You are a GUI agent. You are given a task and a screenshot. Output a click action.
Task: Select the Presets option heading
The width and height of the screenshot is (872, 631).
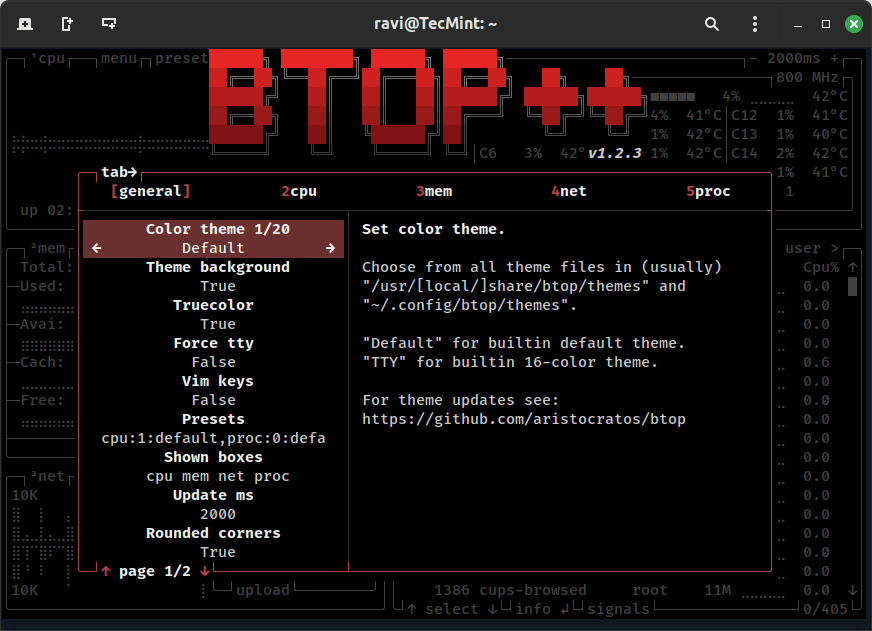pyautogui.click(x=214, y=419)
